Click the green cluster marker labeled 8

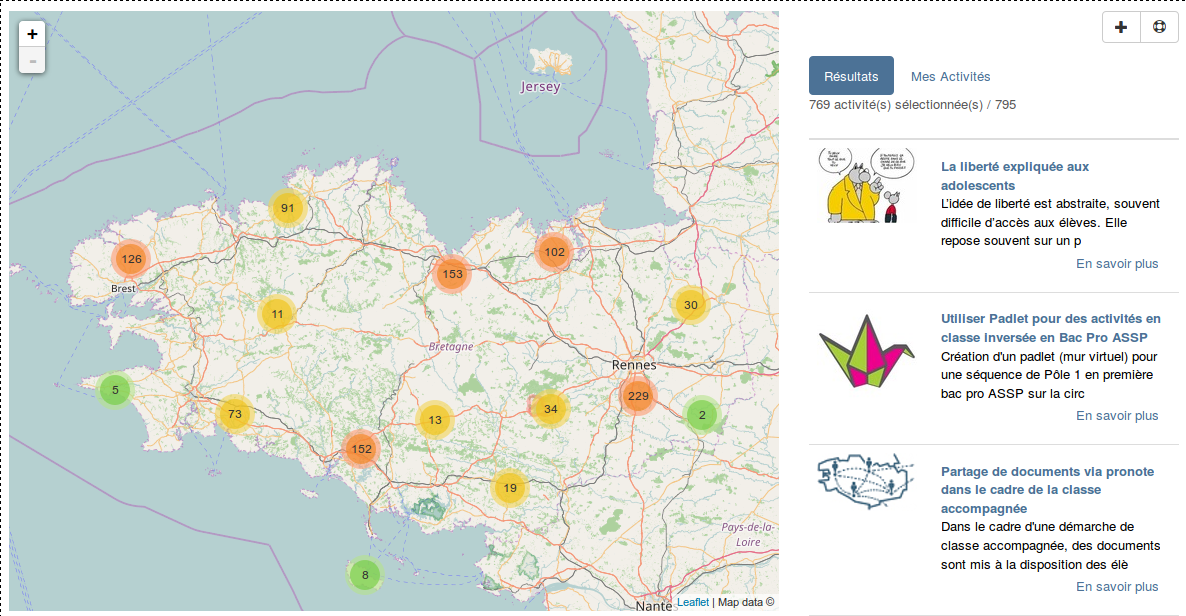coord(365,575)
